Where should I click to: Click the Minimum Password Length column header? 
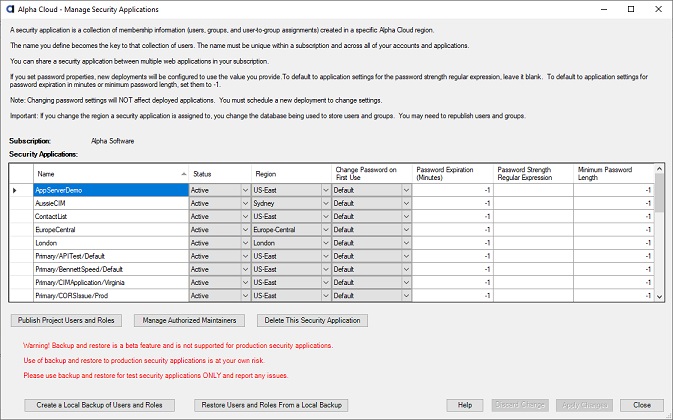(614, 174)
